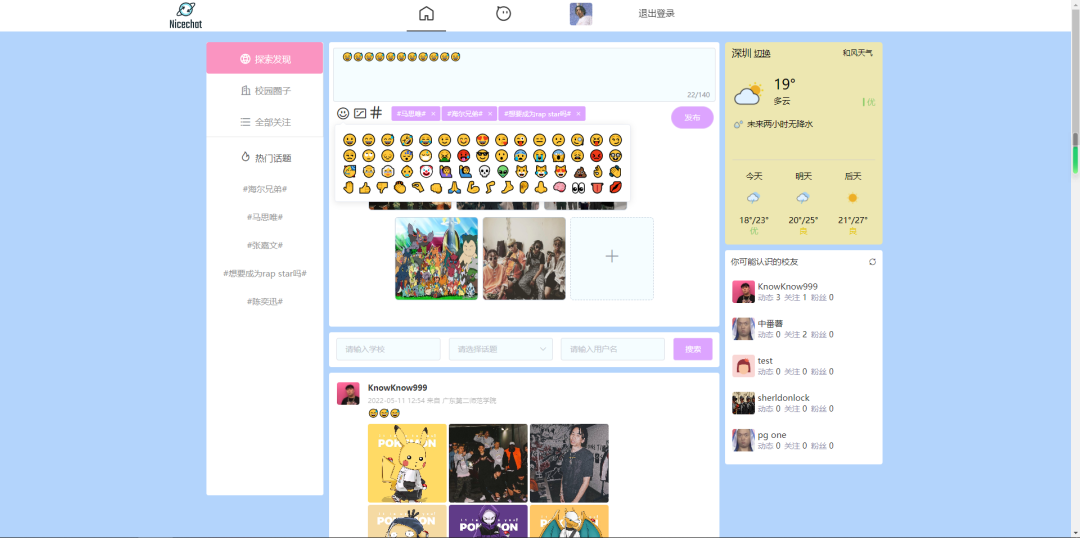Insert the thumbs down emoji
The width and height of the screenshot is (1080, 538).
(382, 187)
